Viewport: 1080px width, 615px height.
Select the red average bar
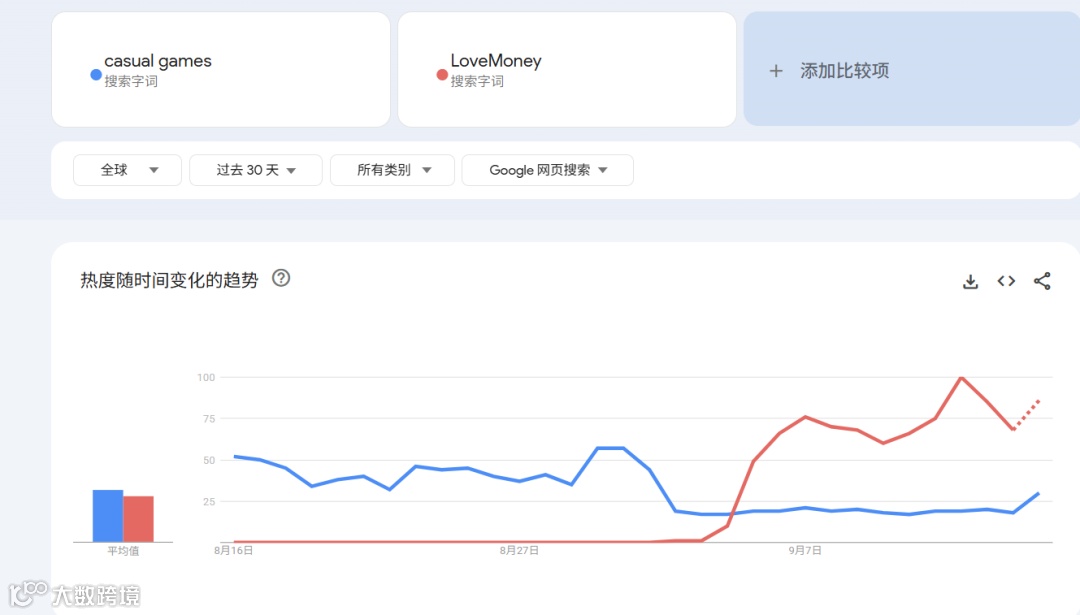click(x=138, y=519)
